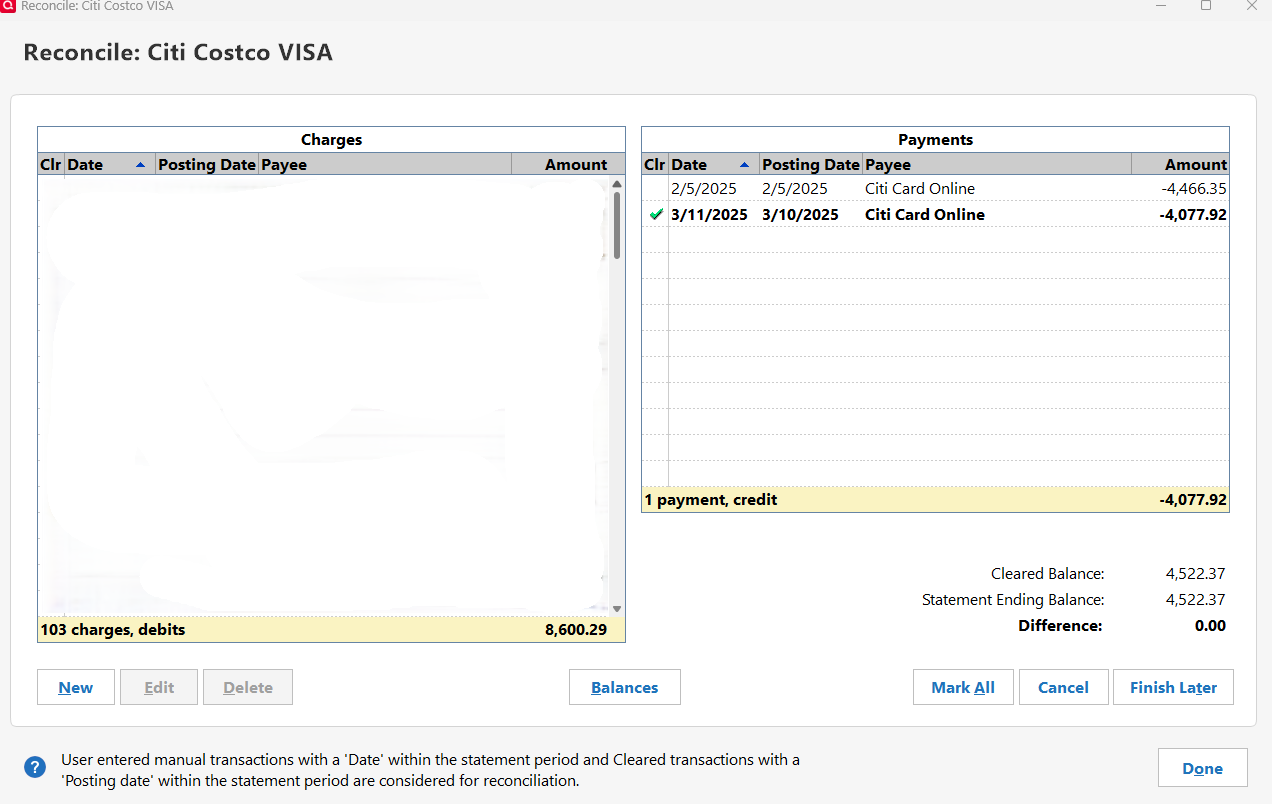Click the 8,600.29 charges total

pos(575,630)
